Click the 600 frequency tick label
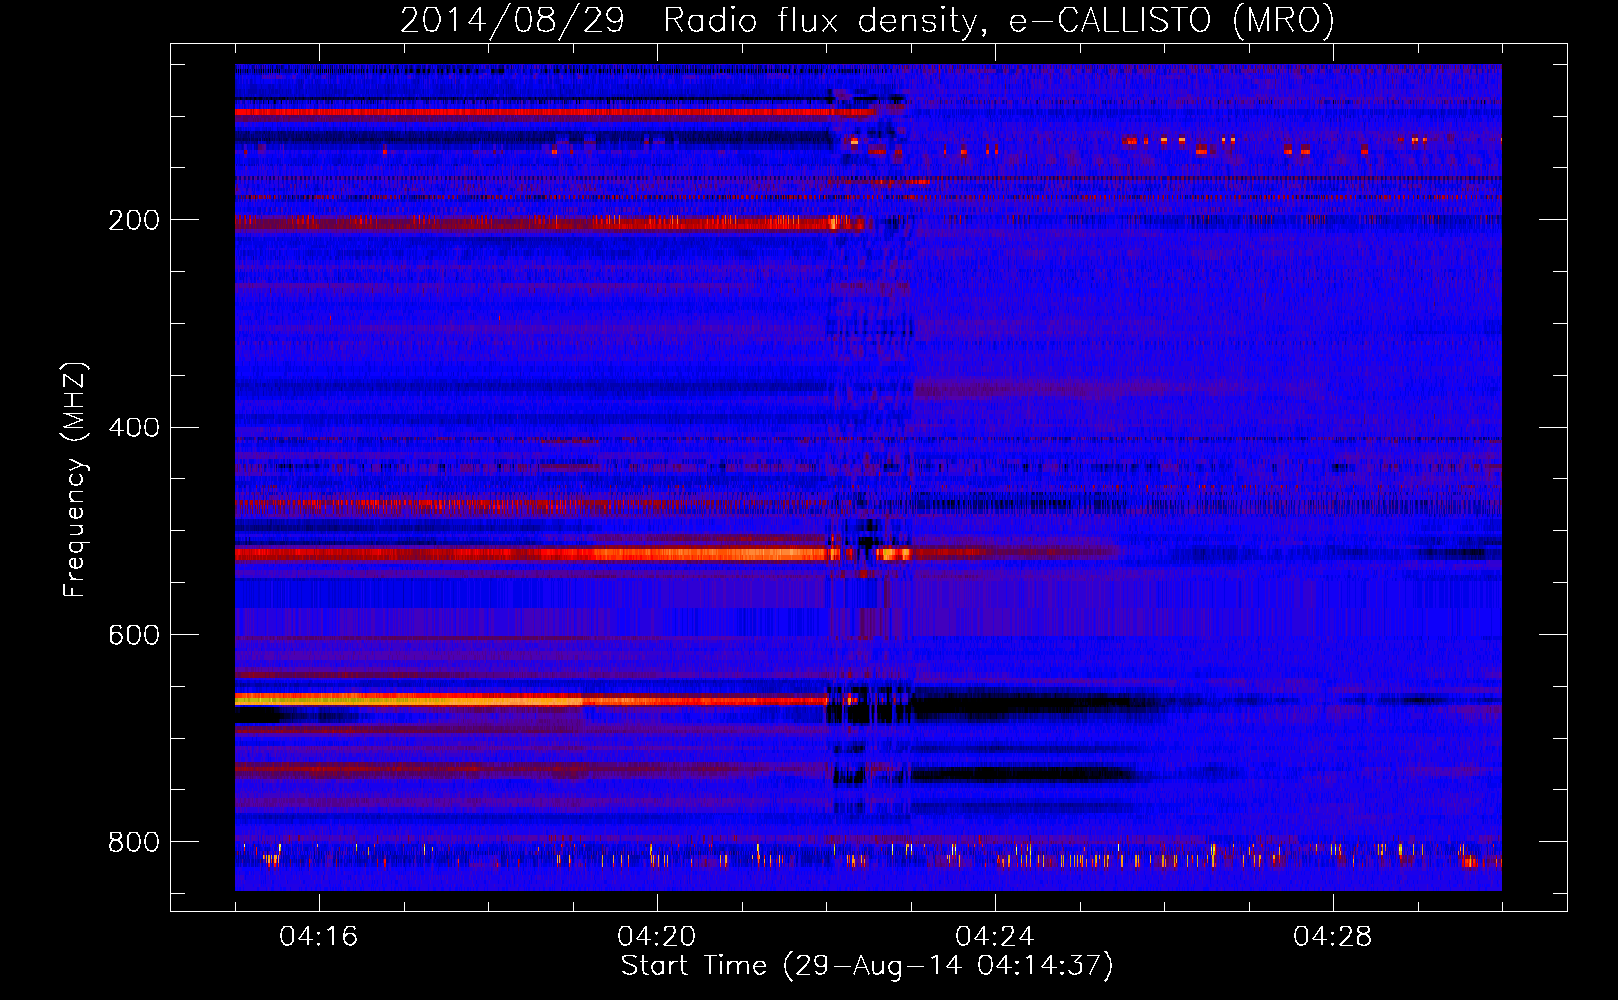 point(134,636)
